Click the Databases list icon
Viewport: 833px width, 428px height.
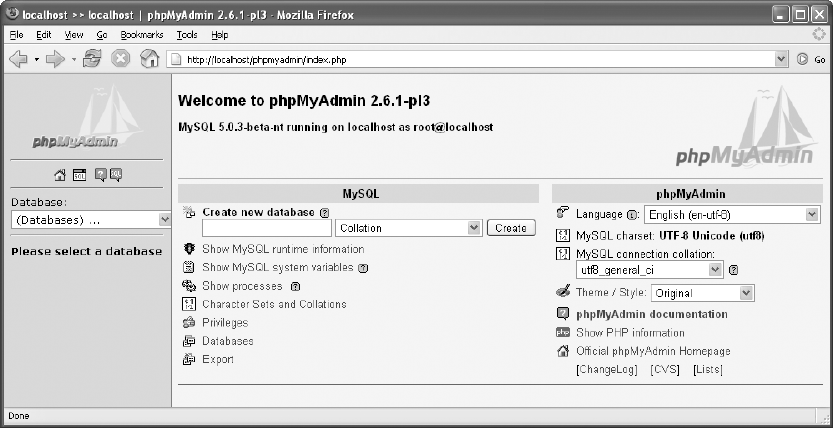189,341
